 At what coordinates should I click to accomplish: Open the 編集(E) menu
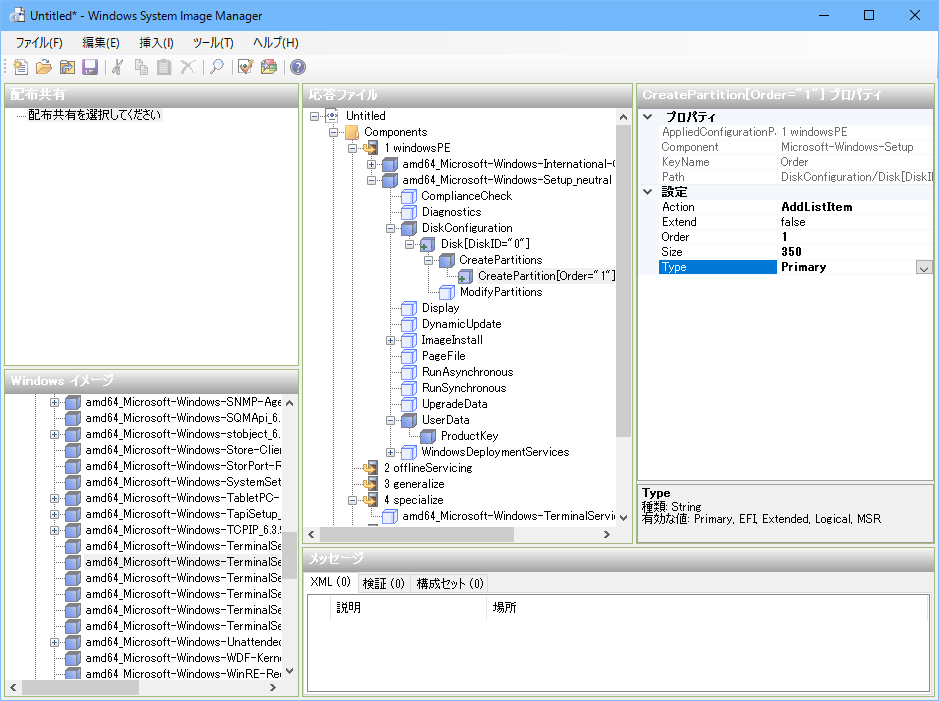[x=101, y=43]
